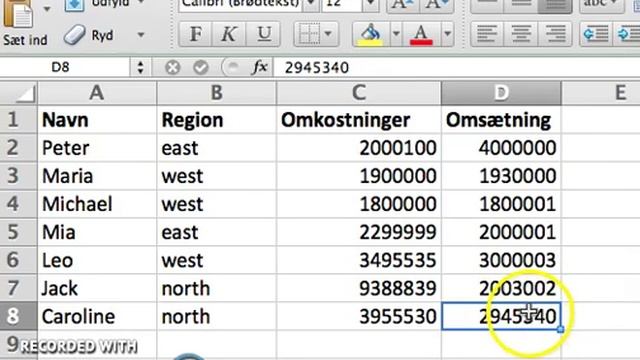Image resolution: width=640 pixels, height=360 pixels.
Task: Click the cell with value 1900000
Action: (359, 176)
